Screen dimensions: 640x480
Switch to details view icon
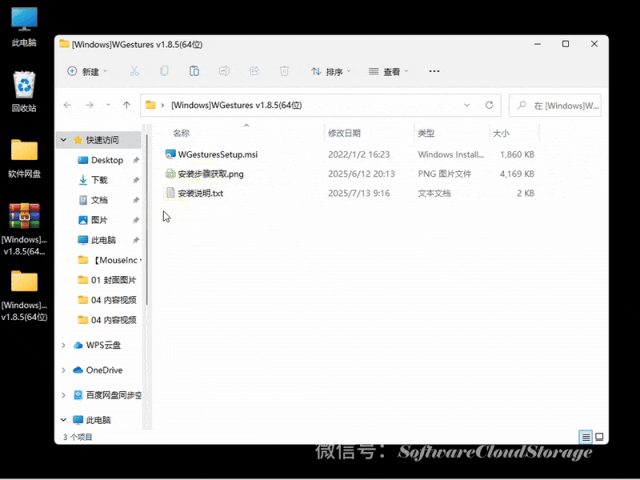[x=586, y=437]
